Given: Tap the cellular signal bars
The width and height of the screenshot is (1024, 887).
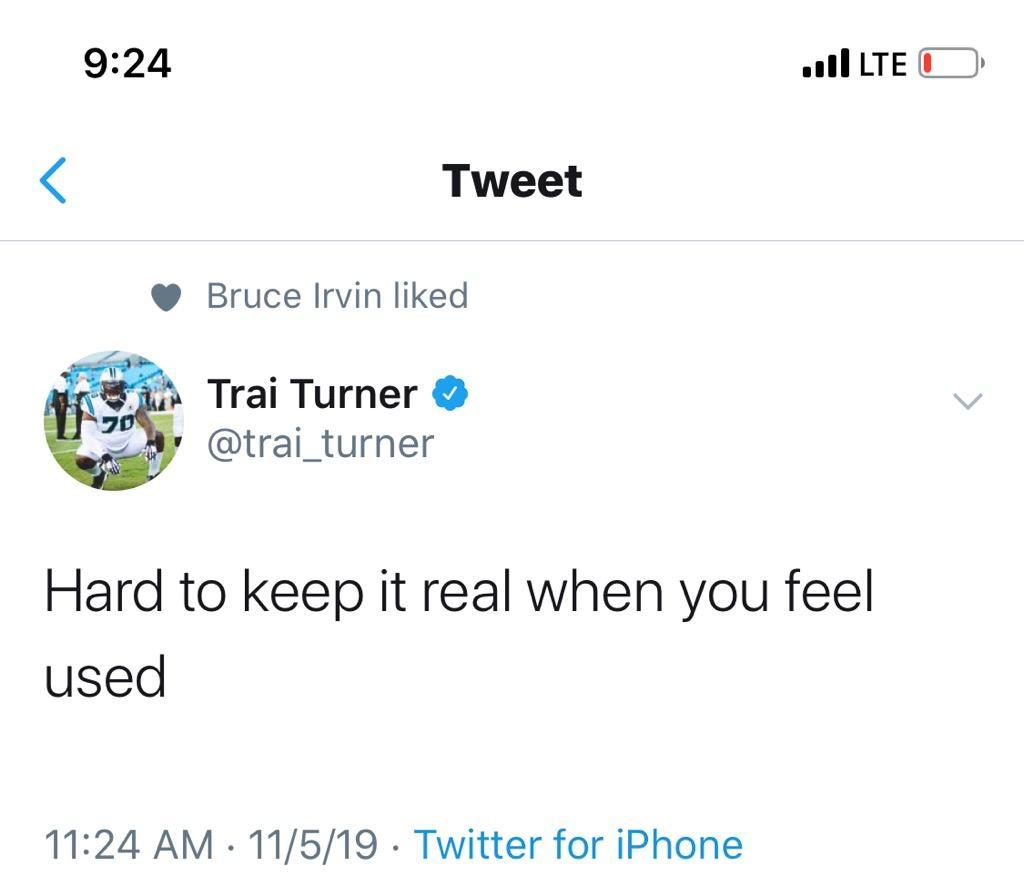Looking at the screenshot, I should (x=826, y=63).
